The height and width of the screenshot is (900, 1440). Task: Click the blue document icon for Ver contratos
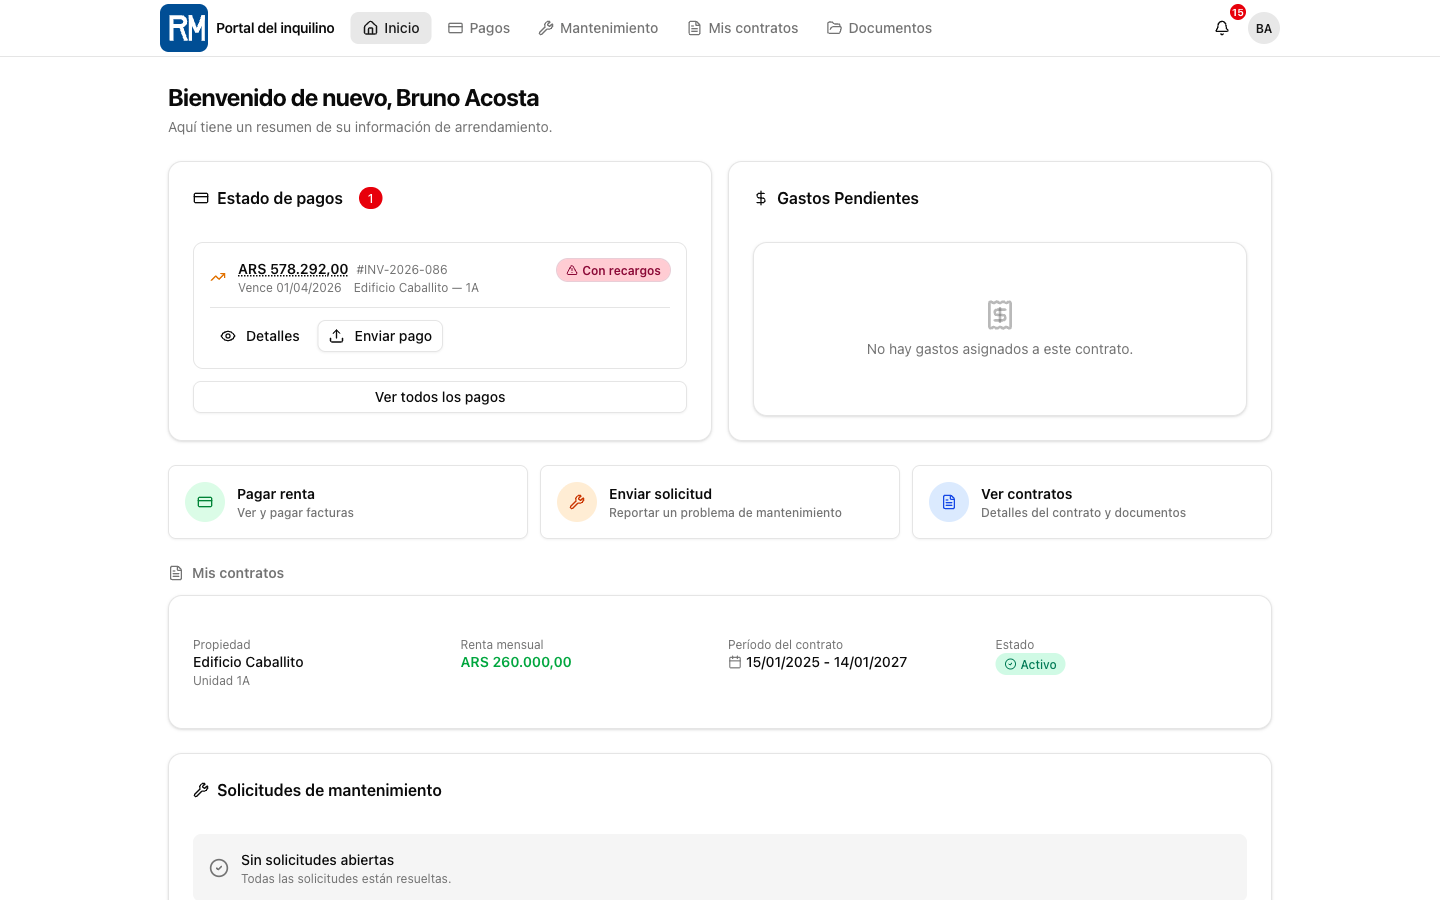(949, 502)
